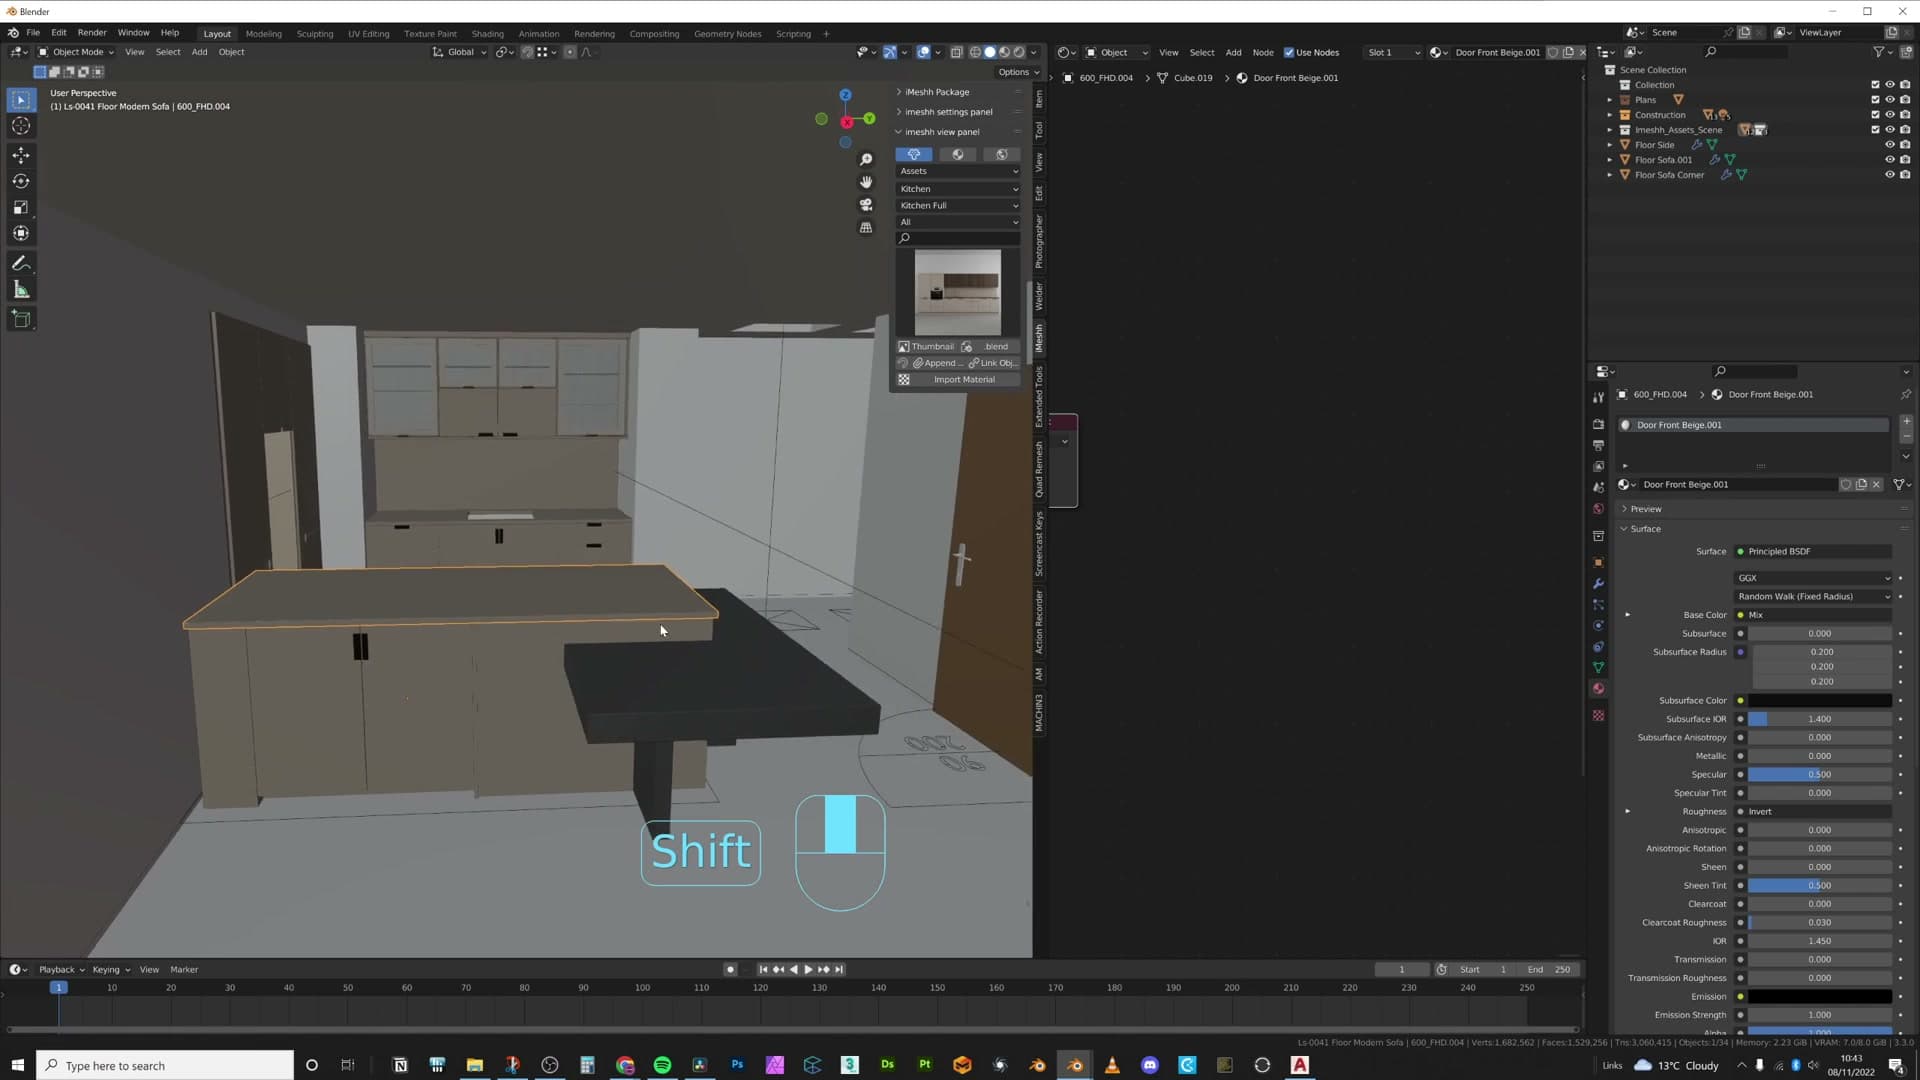Switch to rendered viewport shading
The height and width of the screenshot is (1080, 1920).
point(1019,53)
